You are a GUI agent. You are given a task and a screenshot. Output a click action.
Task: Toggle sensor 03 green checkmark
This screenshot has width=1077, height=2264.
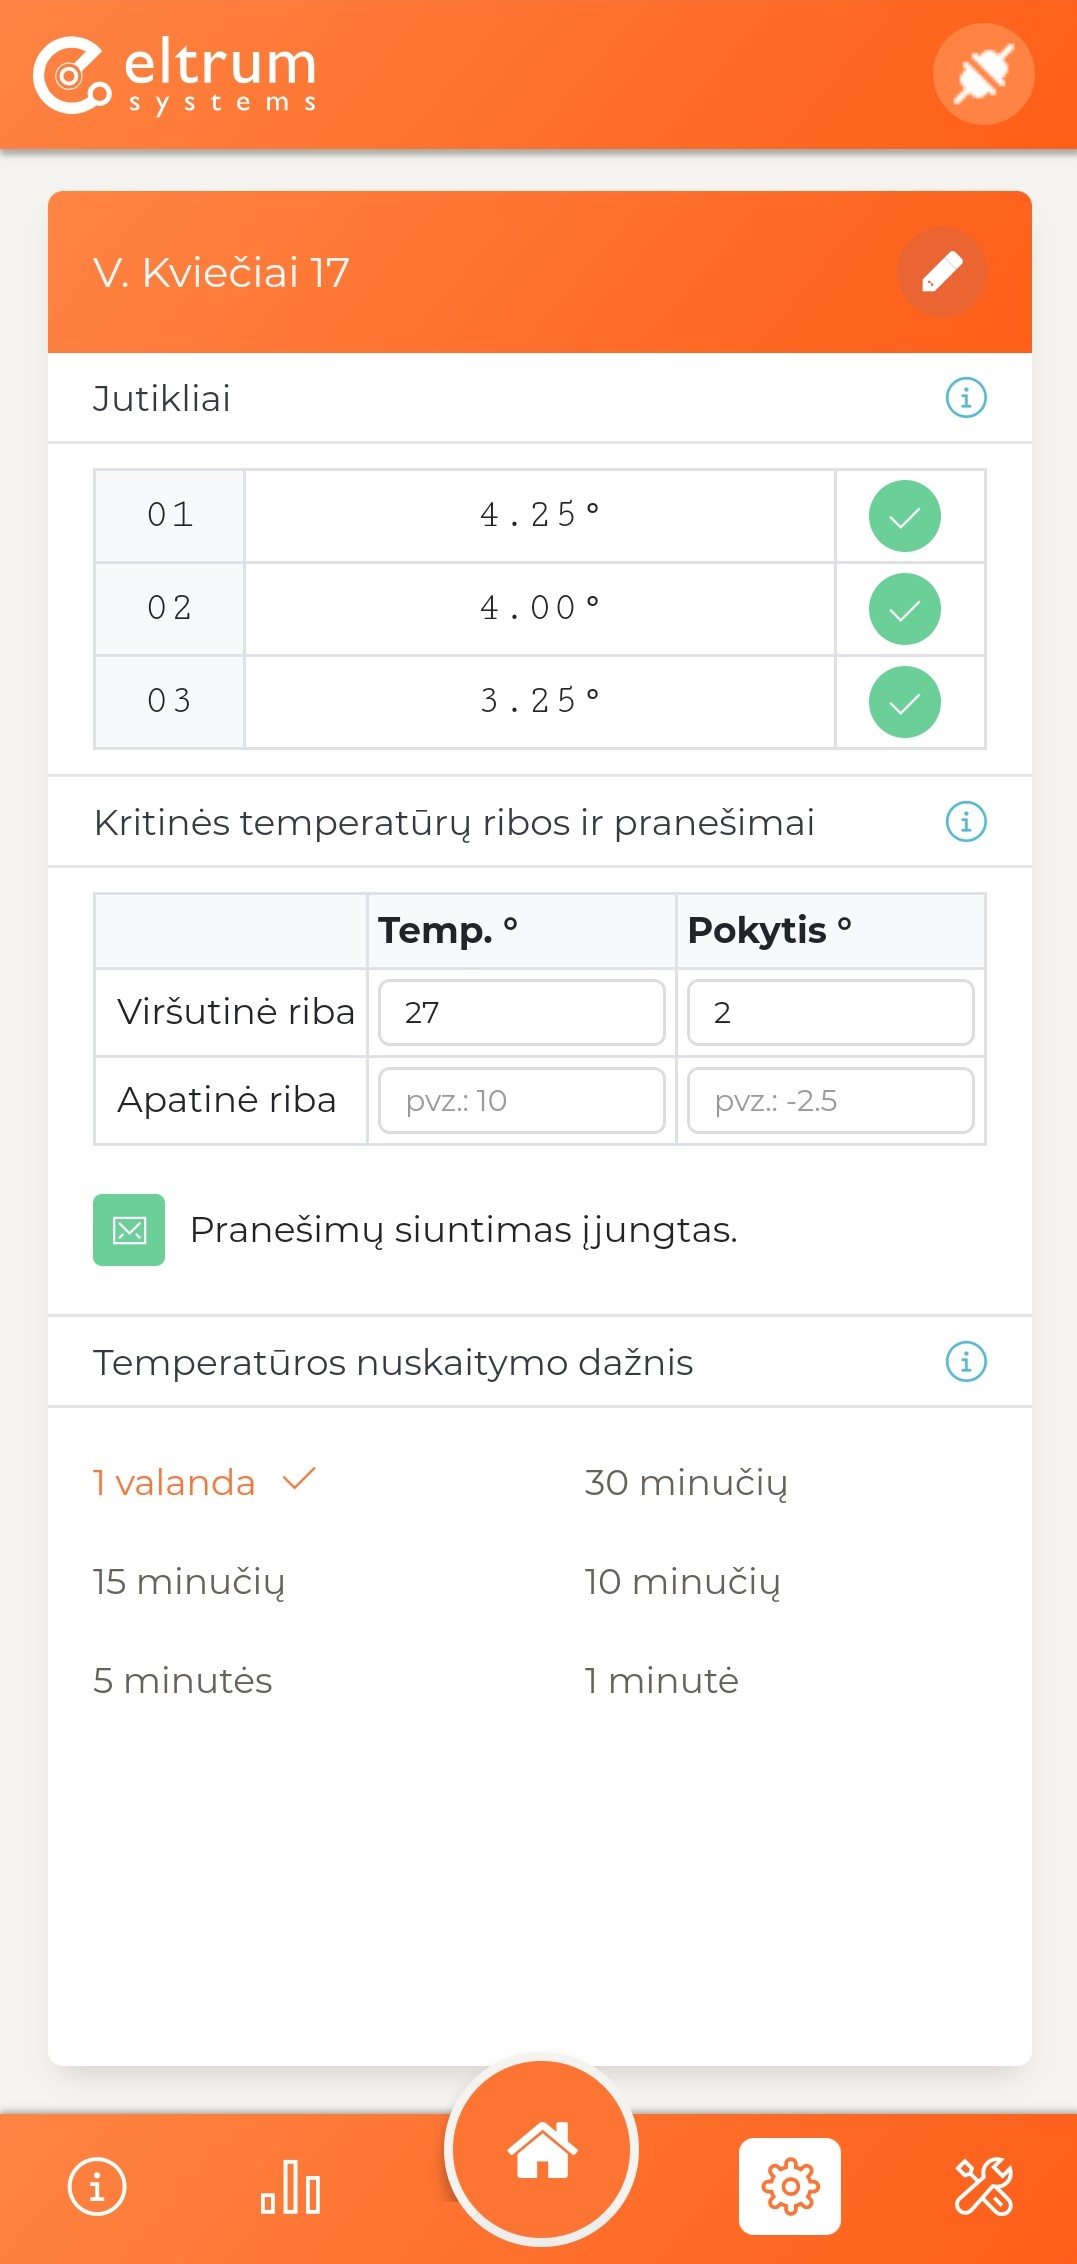pyautogui.click(x=904, y=702)
